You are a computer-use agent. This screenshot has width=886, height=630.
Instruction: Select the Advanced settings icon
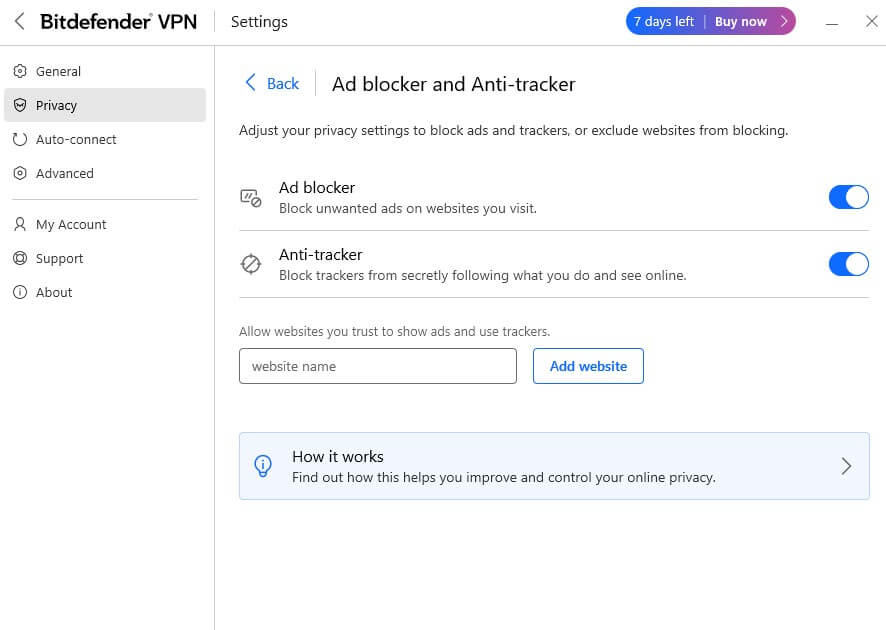click(21, 173)
